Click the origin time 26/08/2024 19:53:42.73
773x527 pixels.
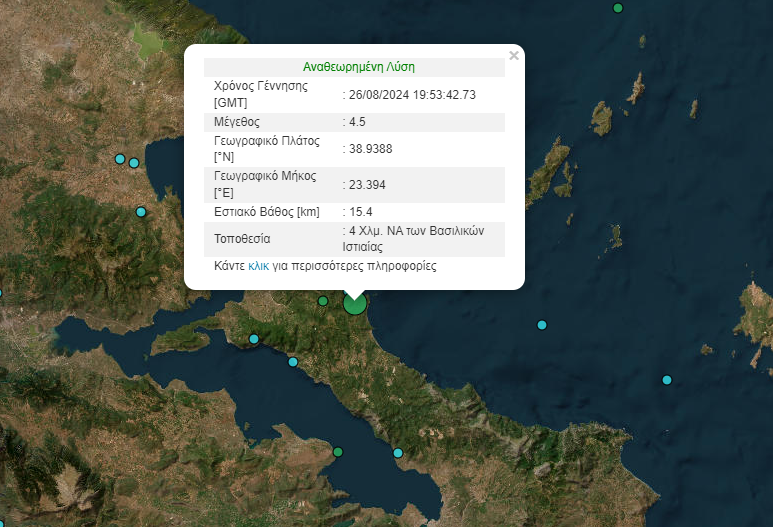(412, 95)
